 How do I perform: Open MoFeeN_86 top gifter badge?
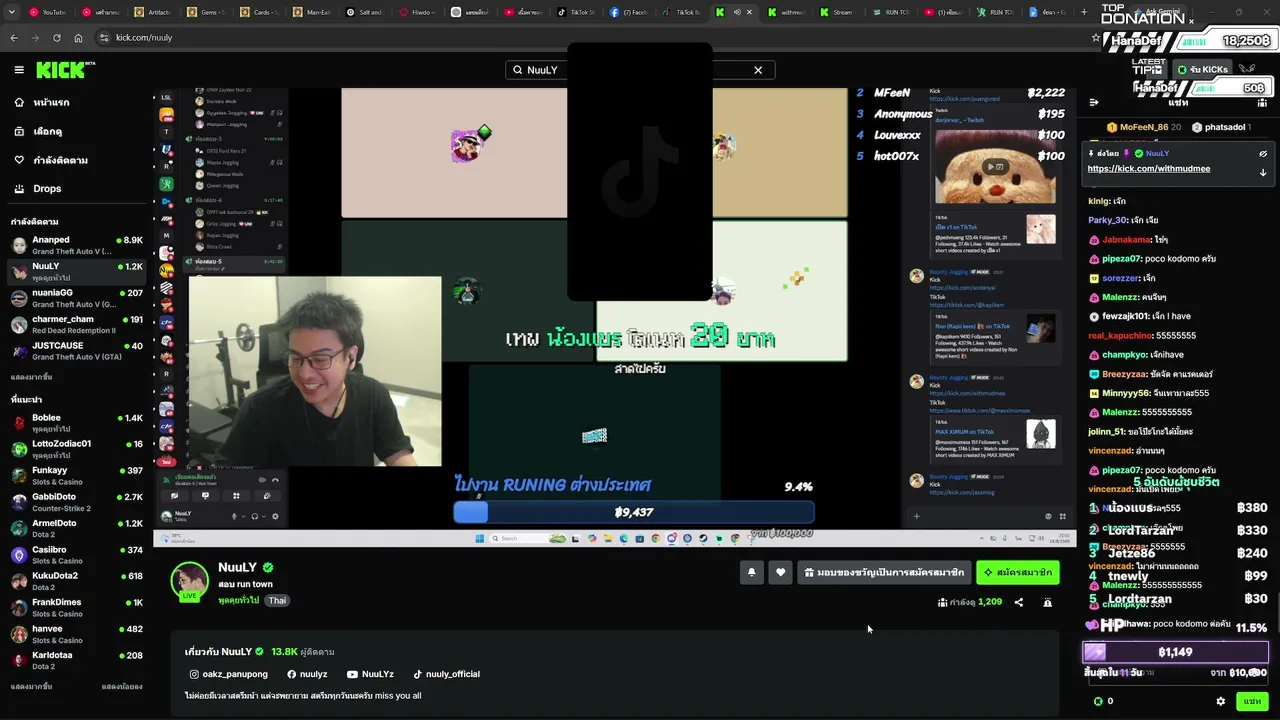(x=1143, y=127)
